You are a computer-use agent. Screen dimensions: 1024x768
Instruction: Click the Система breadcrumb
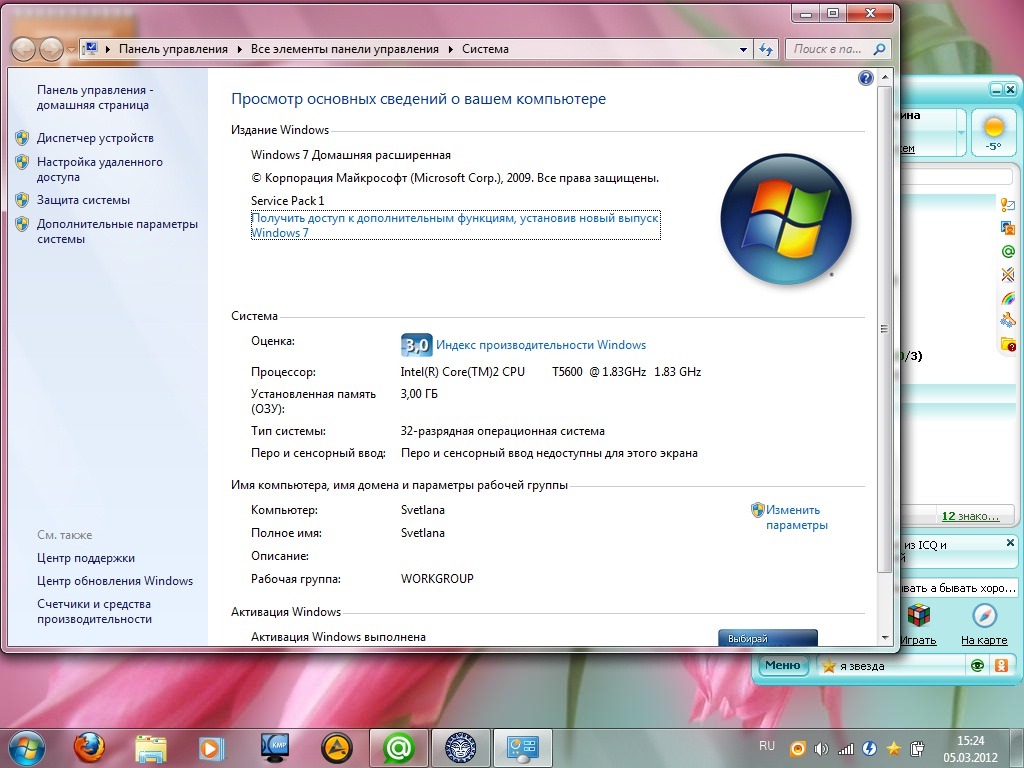(x=485, y=49)
